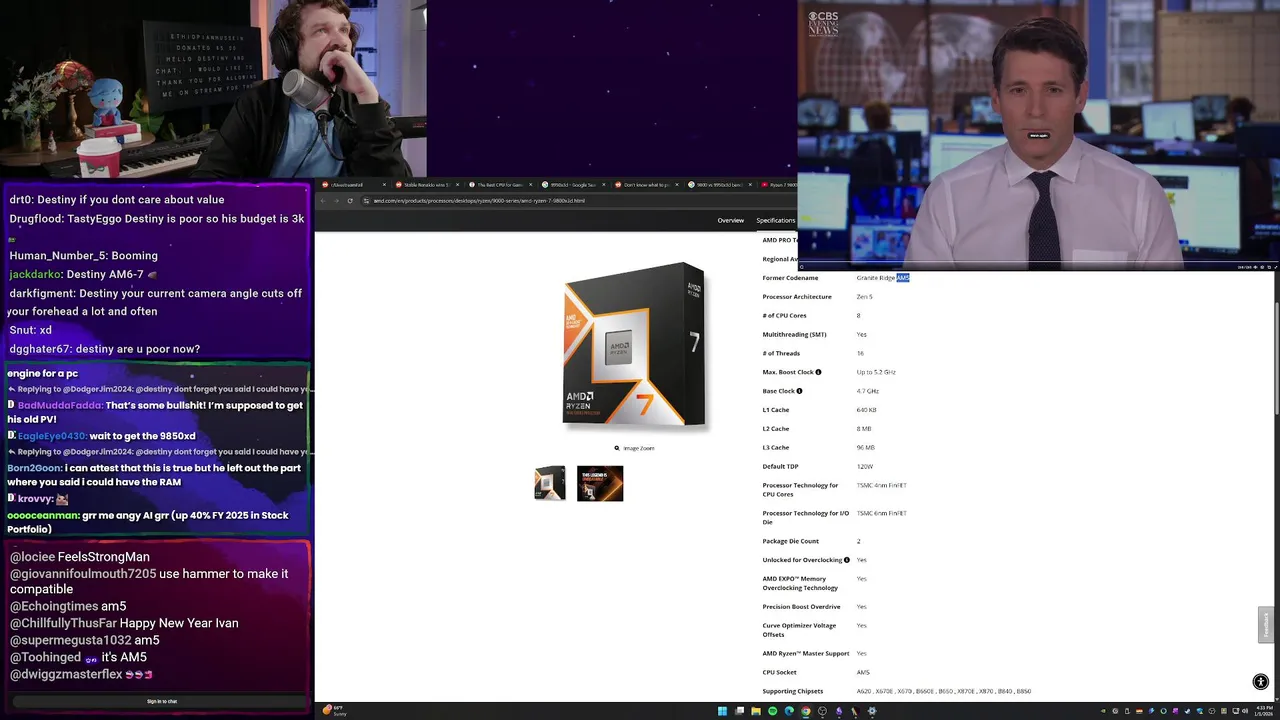Screen dimensions: 1280x720
Task: Switch to 'Don't know what to pick' tab
Action: (x=644, y=185)
